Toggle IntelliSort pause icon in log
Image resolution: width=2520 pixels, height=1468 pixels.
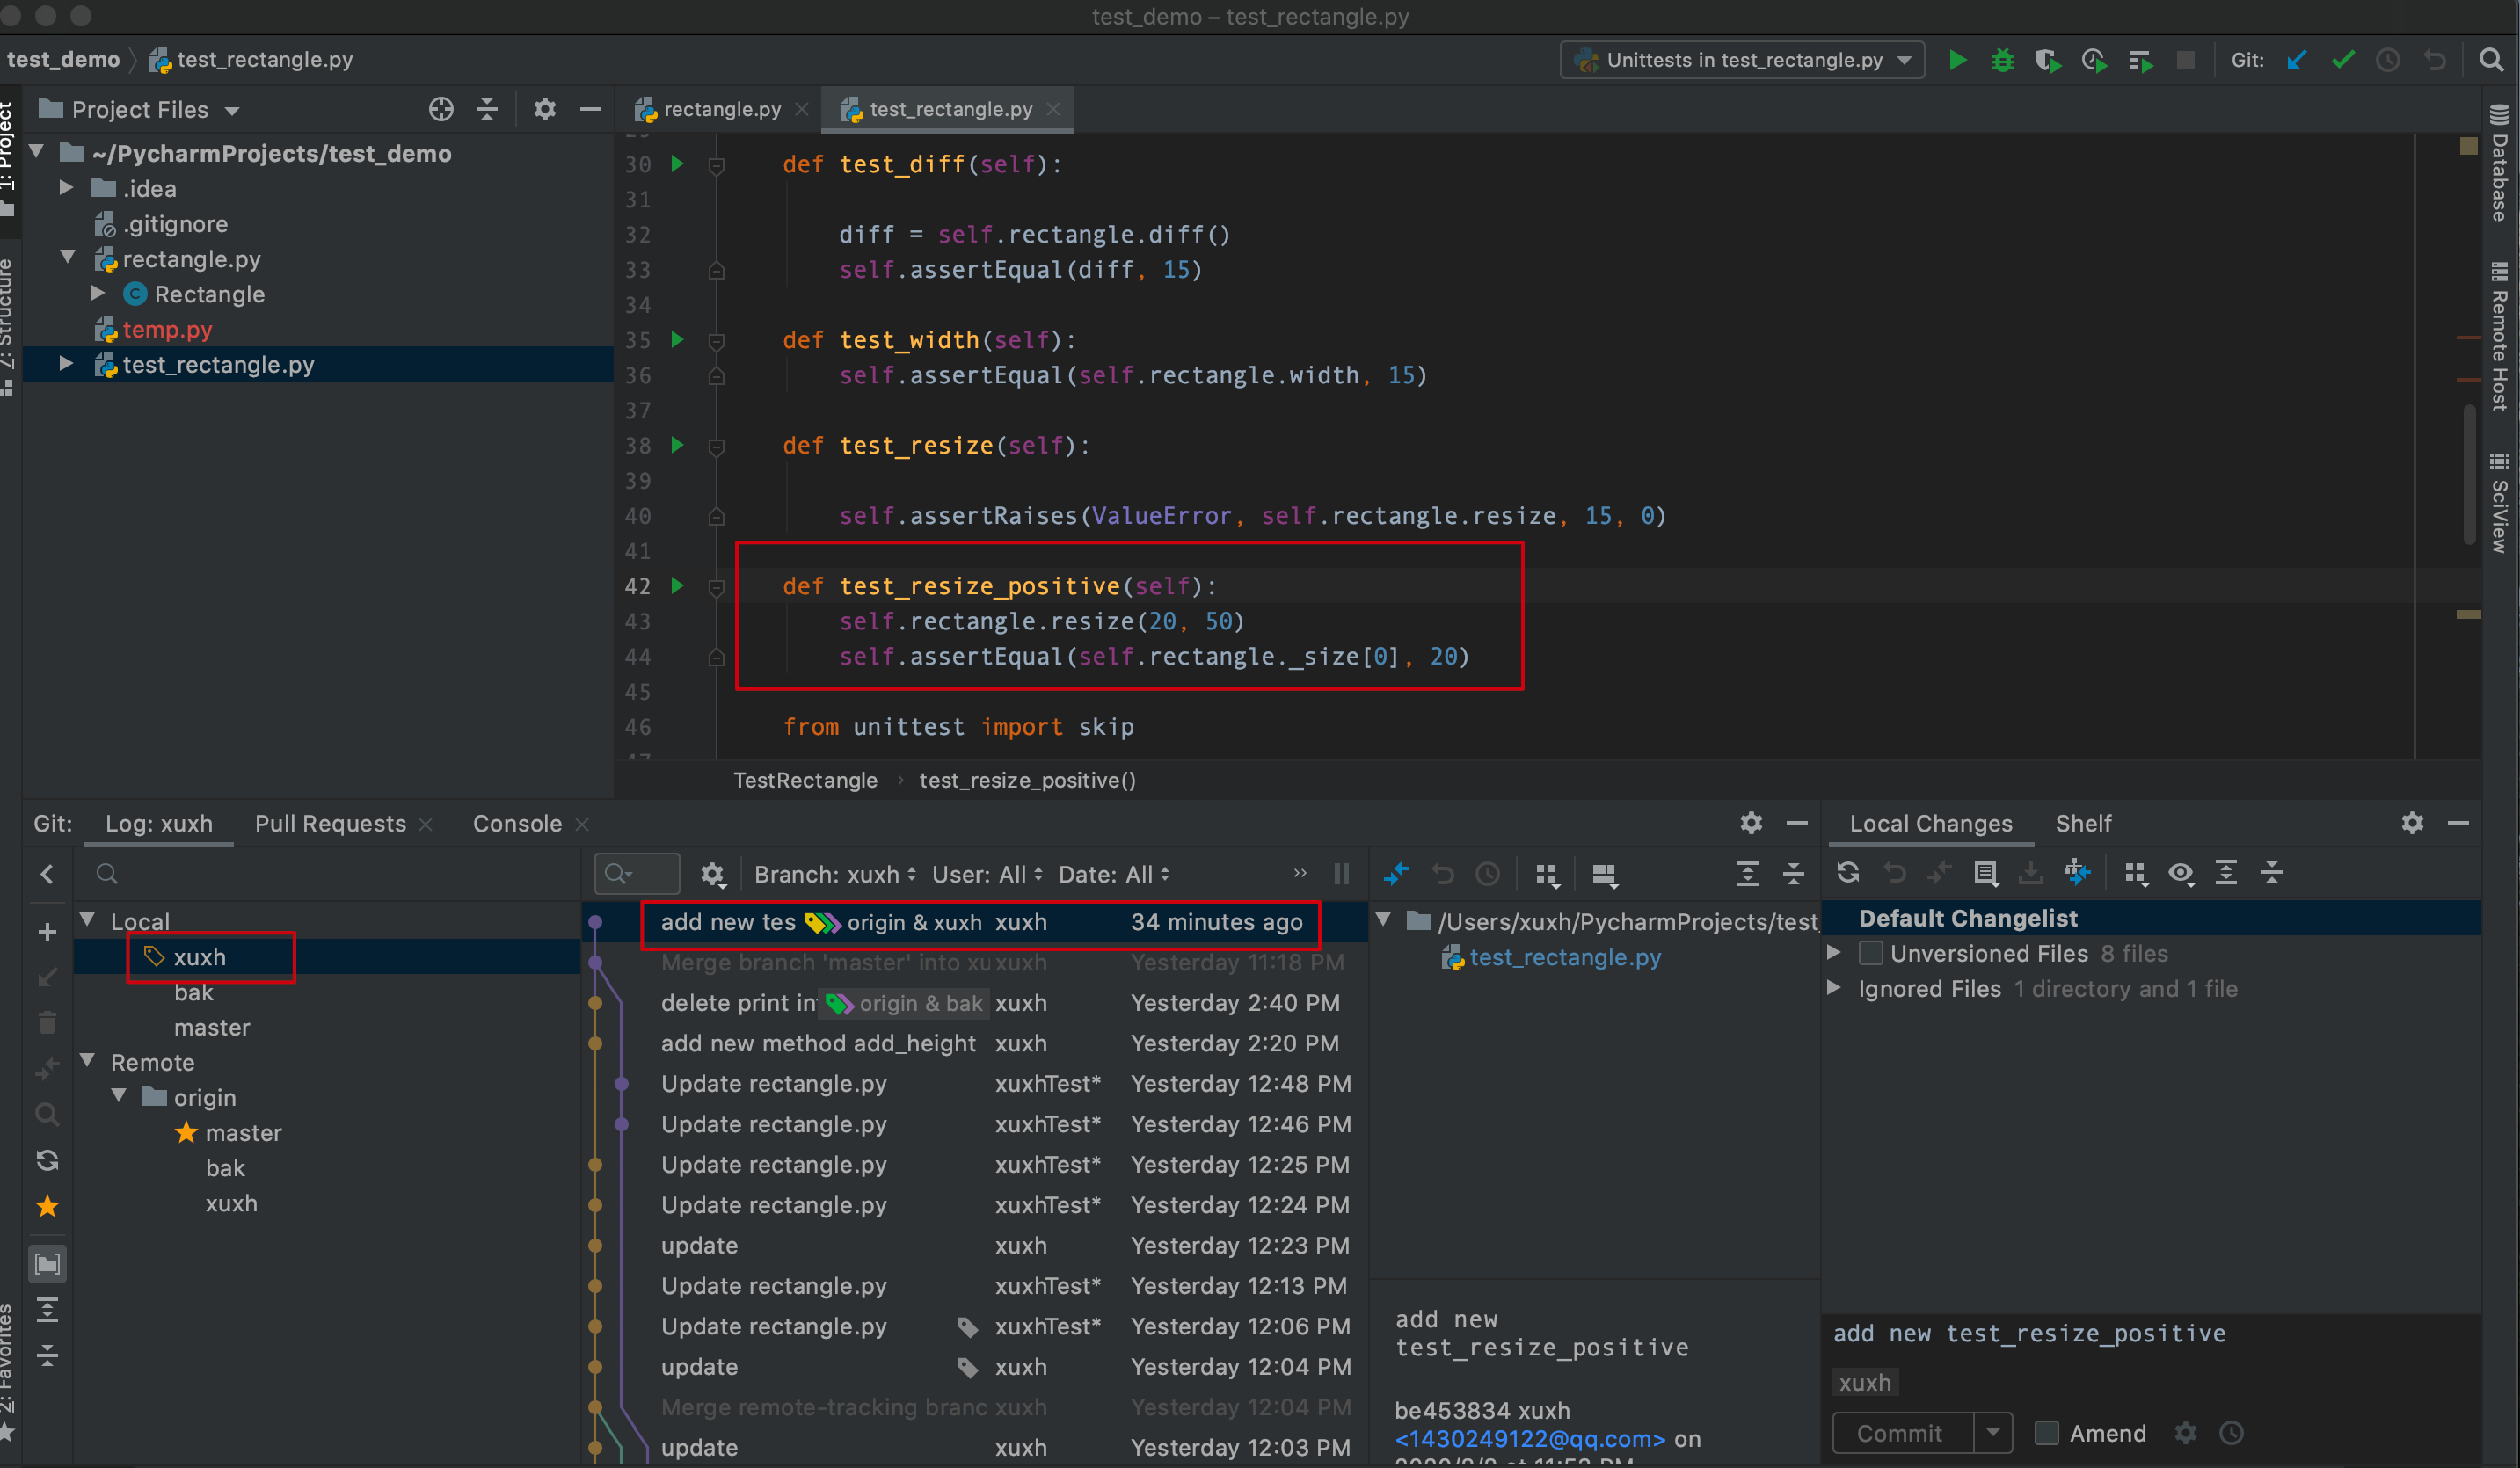pyautogui.click(x=1341, y=874)
